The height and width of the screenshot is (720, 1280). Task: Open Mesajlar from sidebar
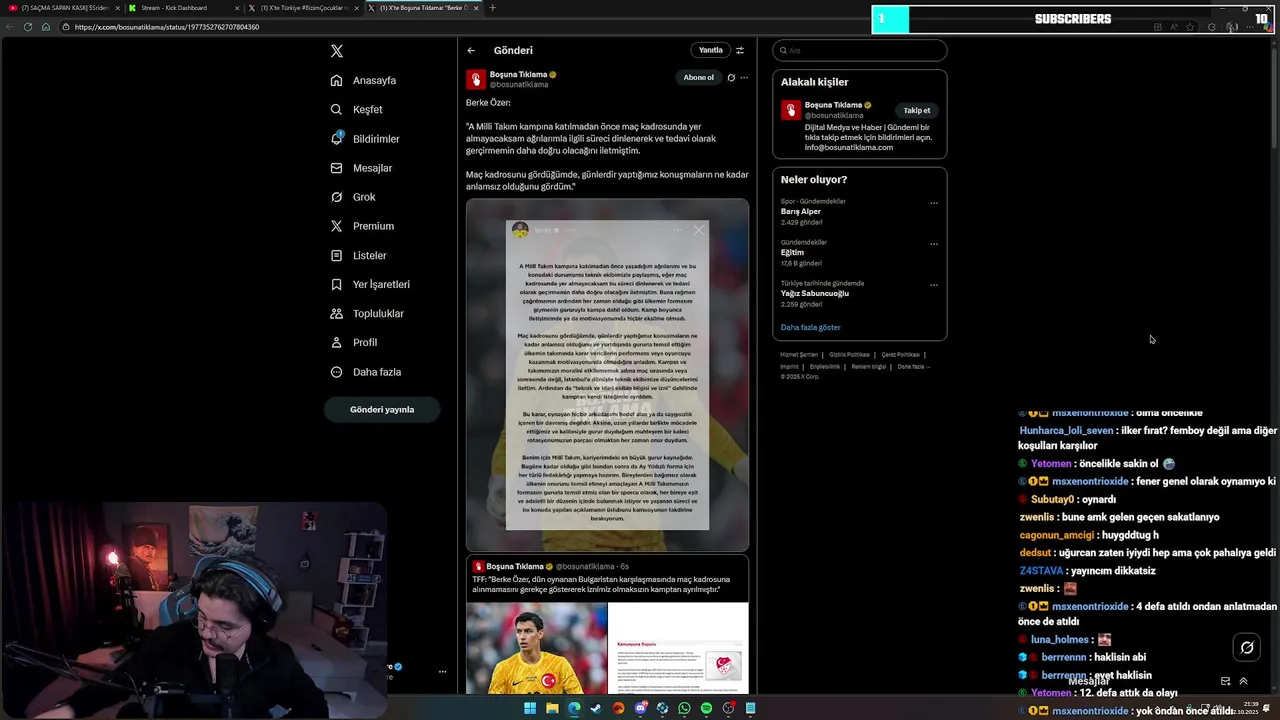[x=361, y=168]
